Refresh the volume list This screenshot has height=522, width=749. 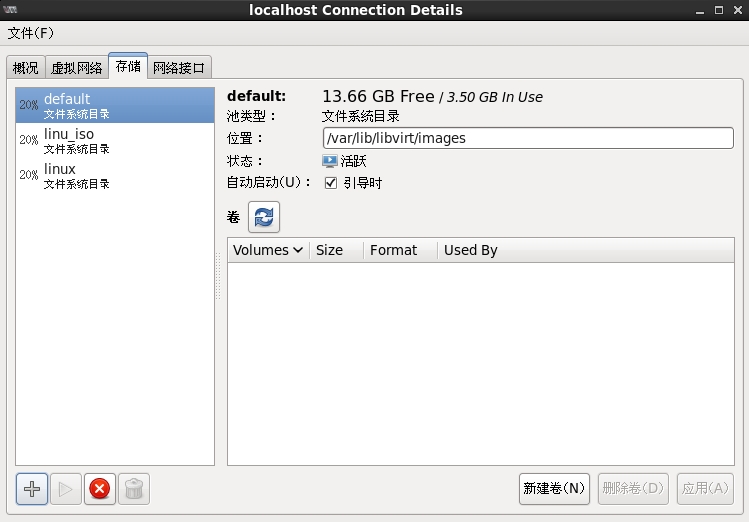pos(264,217)
